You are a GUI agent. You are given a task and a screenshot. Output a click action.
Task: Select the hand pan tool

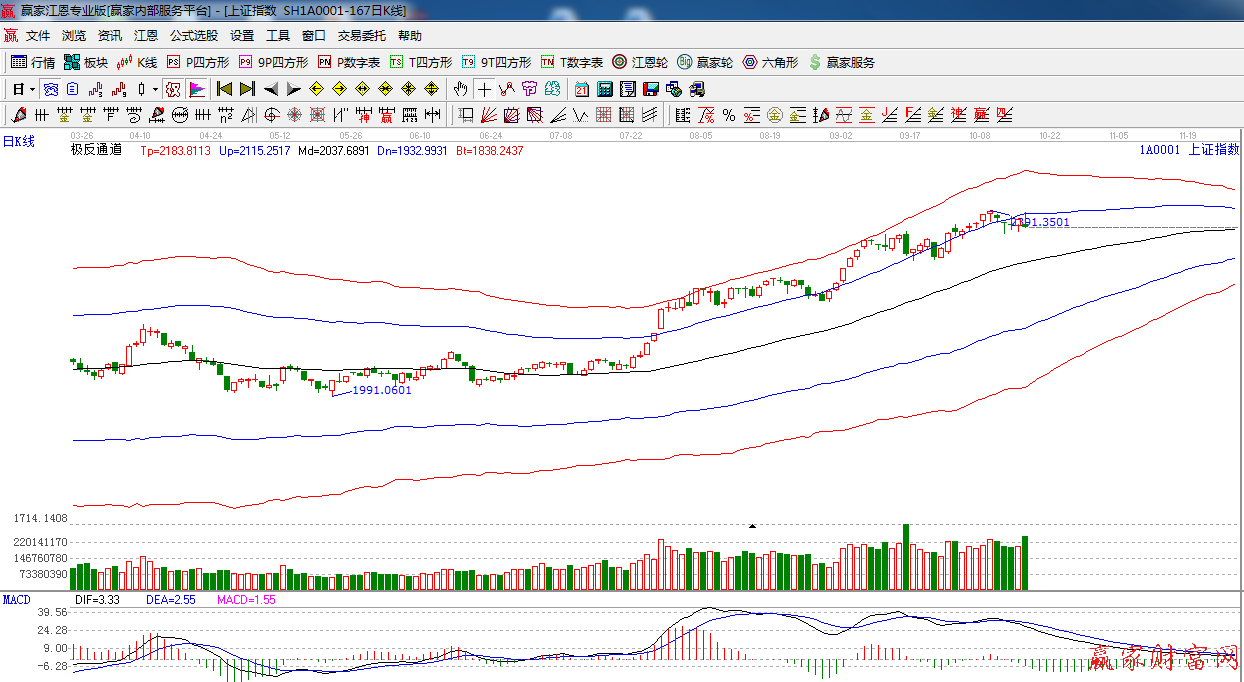[x=460, y=89]
